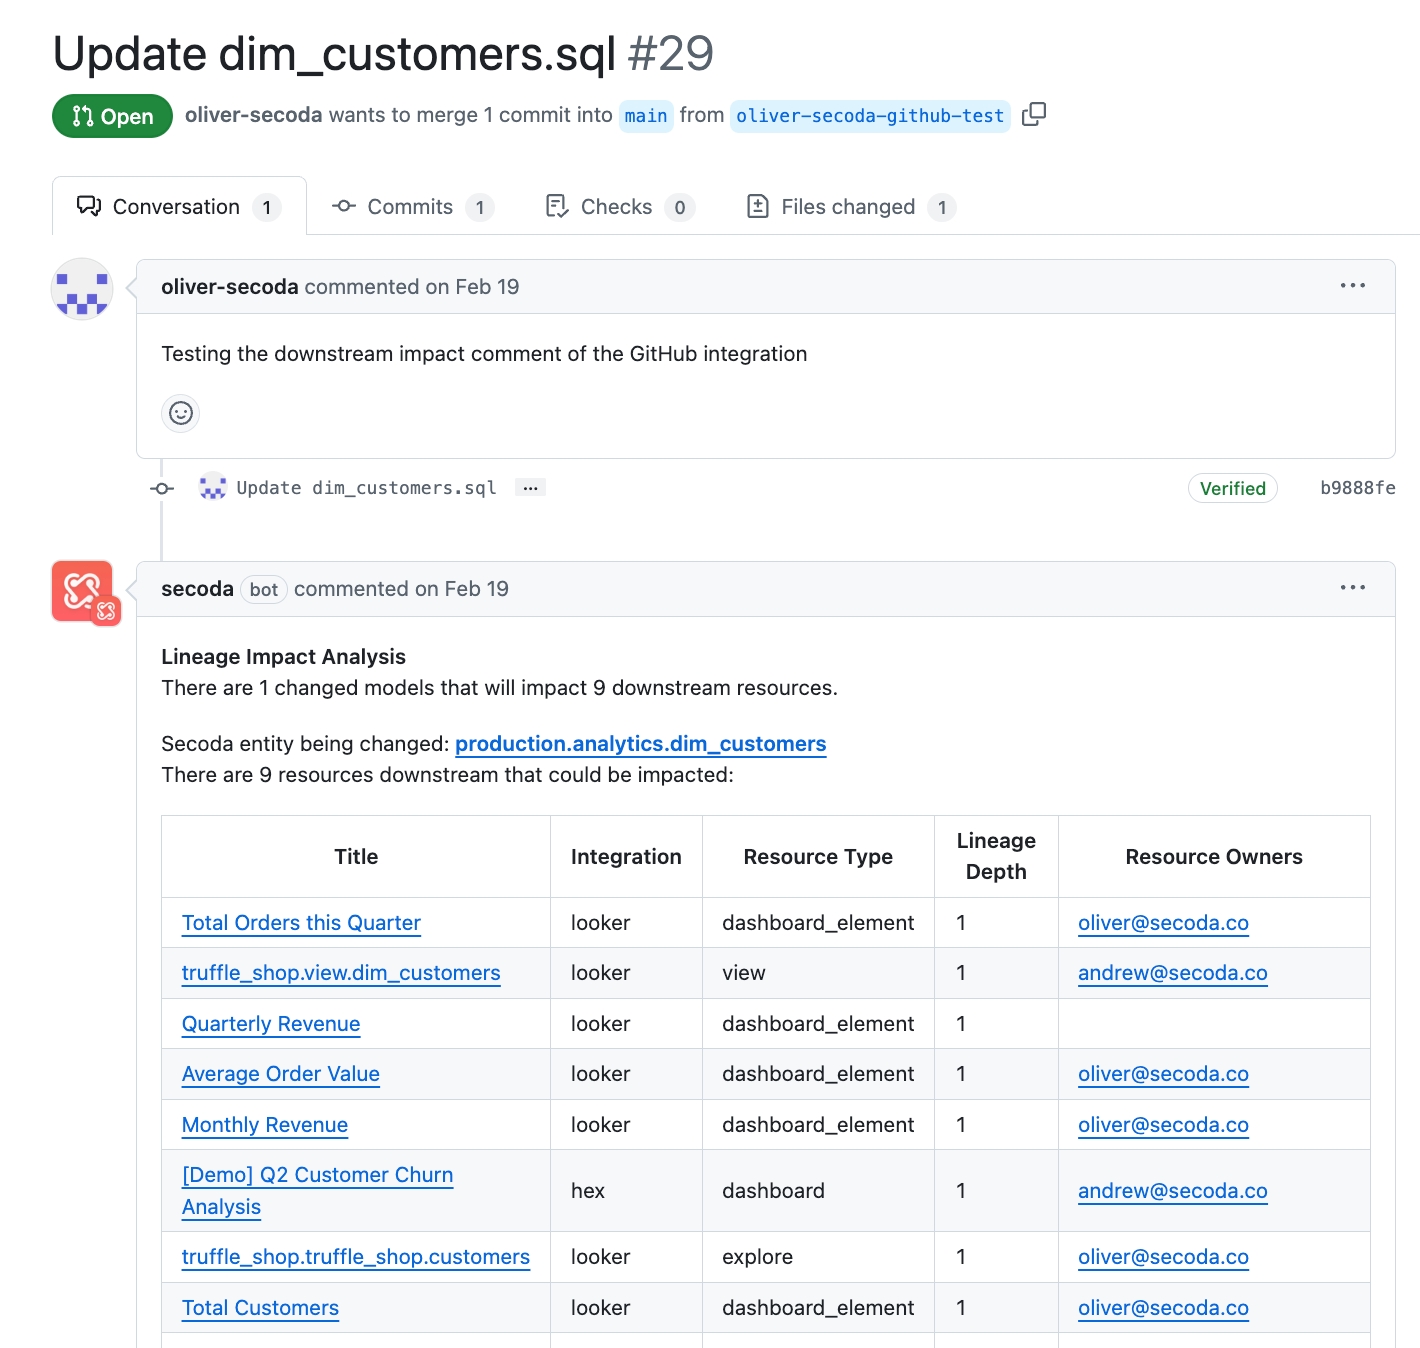Open commit hash b9888fe
The height and width of the screenshot is (1348, 1420).
pos(1357,488)
